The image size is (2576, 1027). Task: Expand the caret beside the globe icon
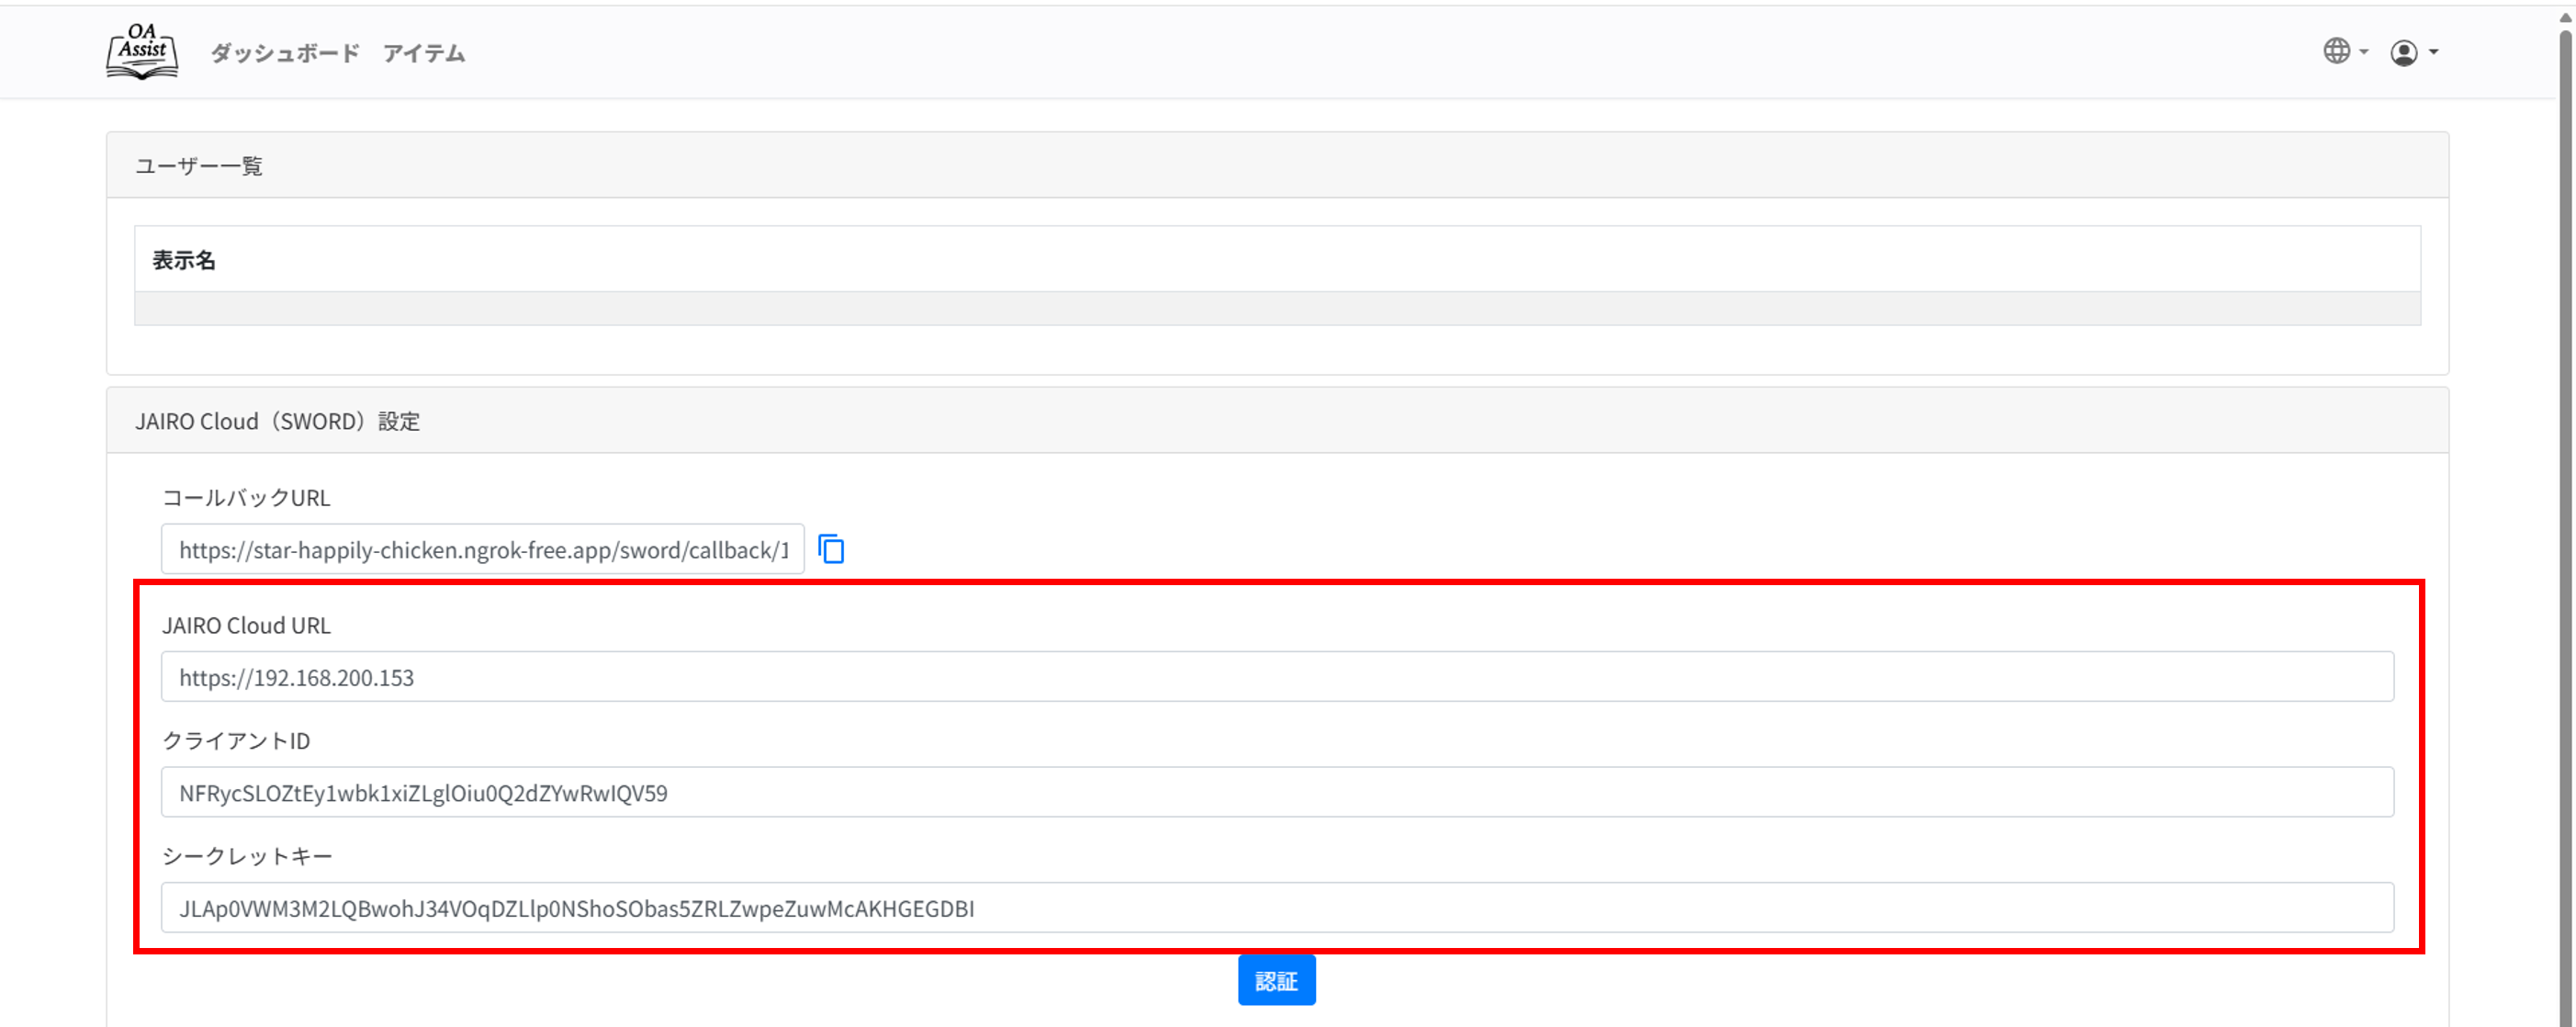[2364, 52]
